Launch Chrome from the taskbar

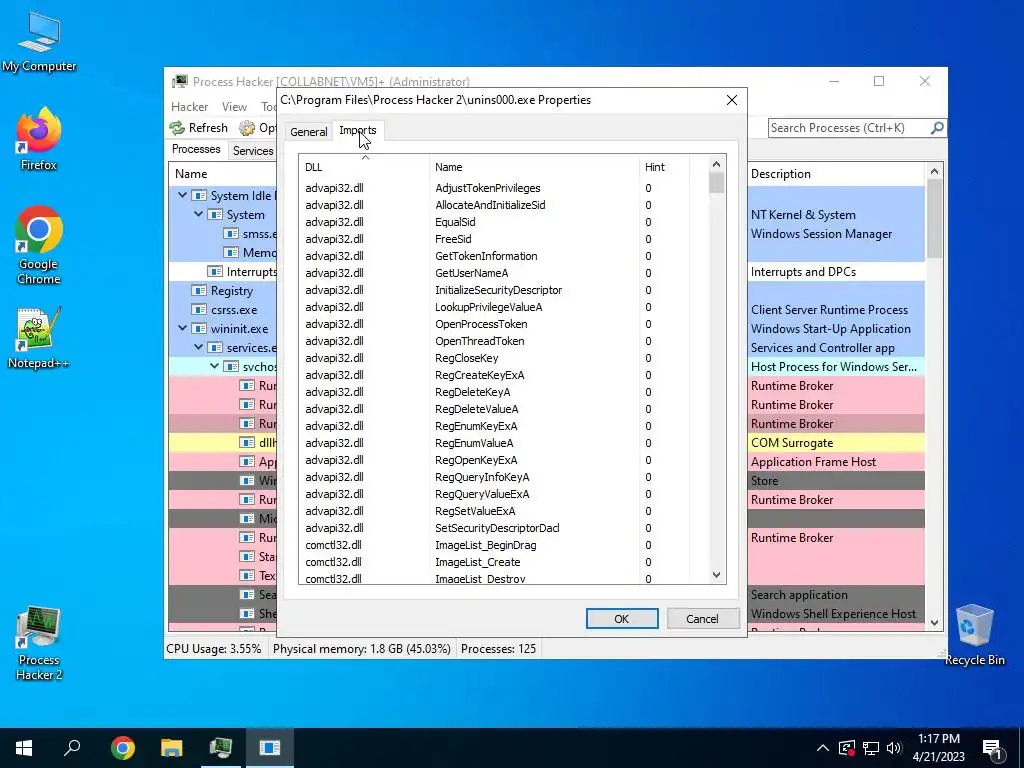point(122,747)
